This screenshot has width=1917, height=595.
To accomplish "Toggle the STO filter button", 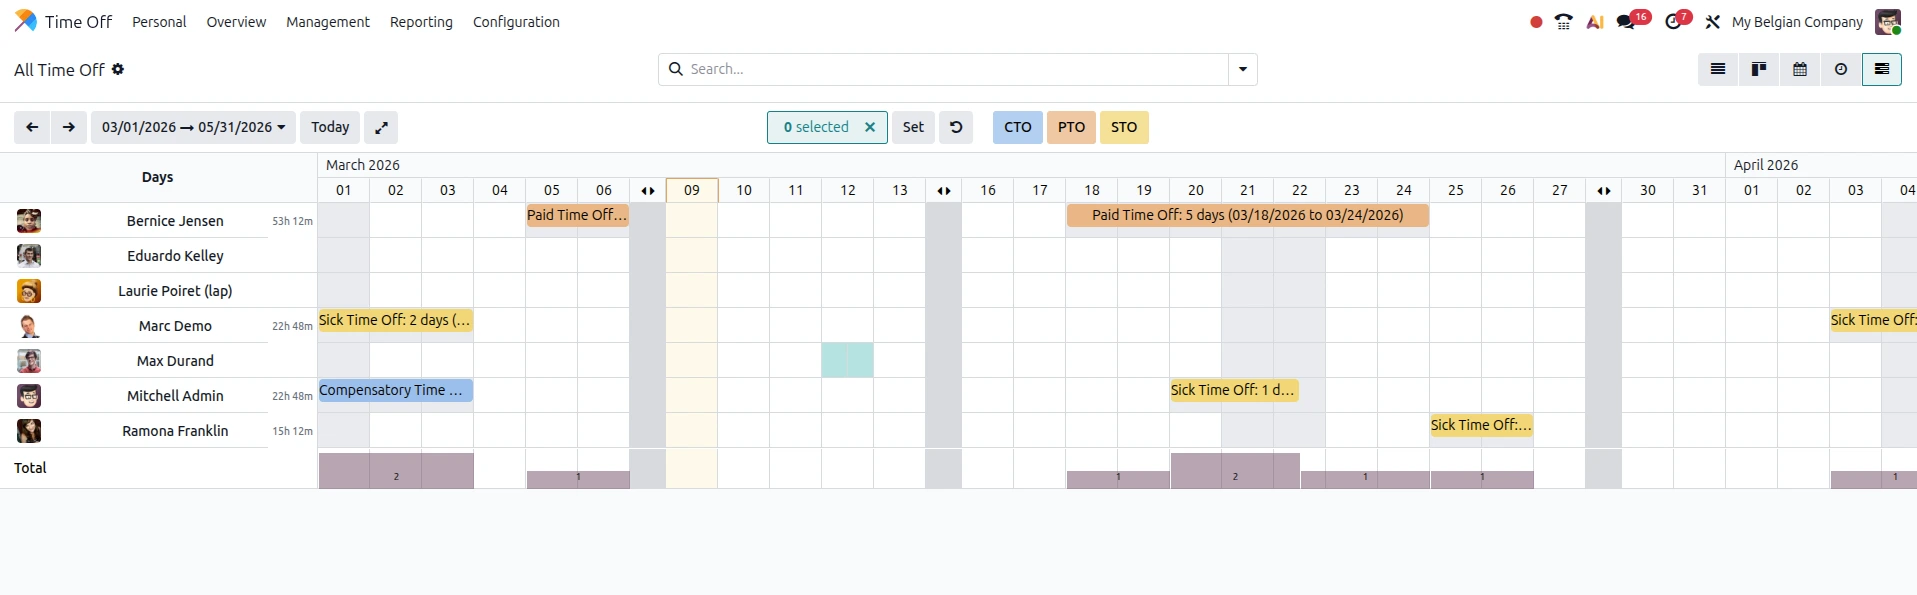I will tap(1124, 127).
